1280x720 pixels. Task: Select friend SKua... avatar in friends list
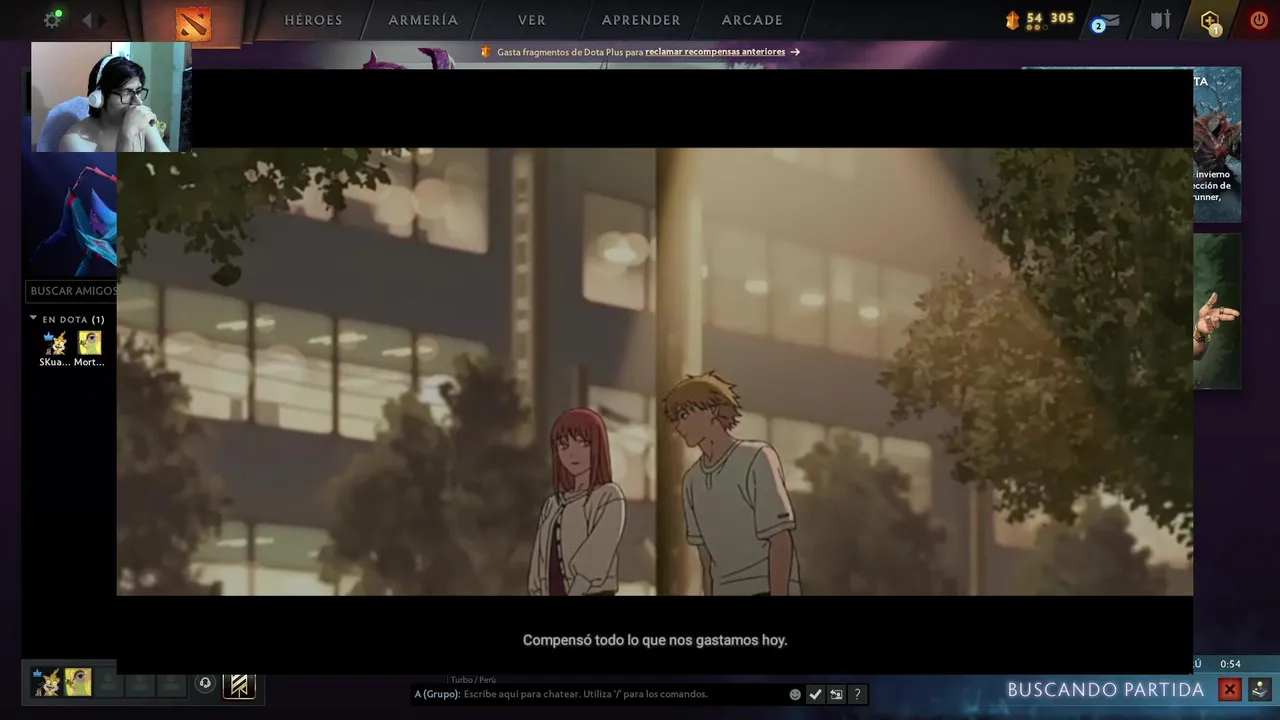pyautogui.click(x=54, y=342)
